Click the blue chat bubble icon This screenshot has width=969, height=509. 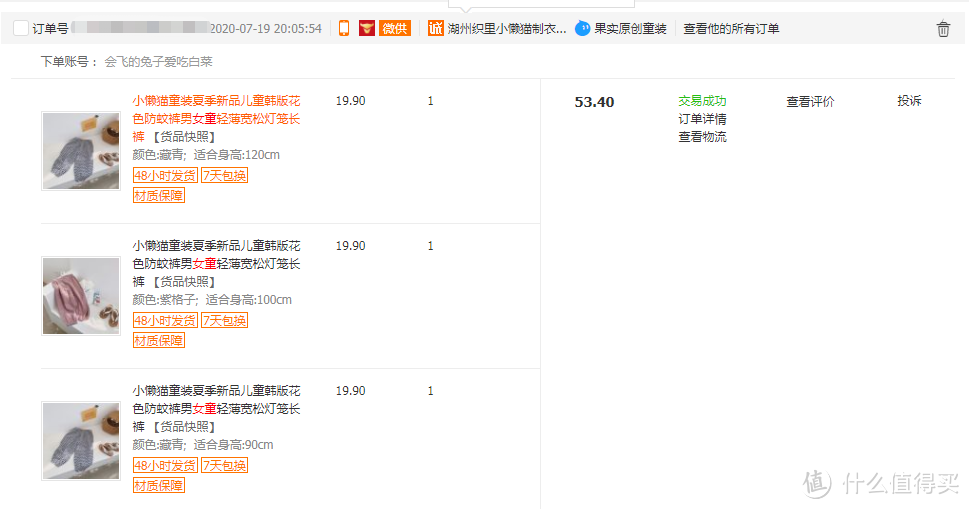coord(582,28)
